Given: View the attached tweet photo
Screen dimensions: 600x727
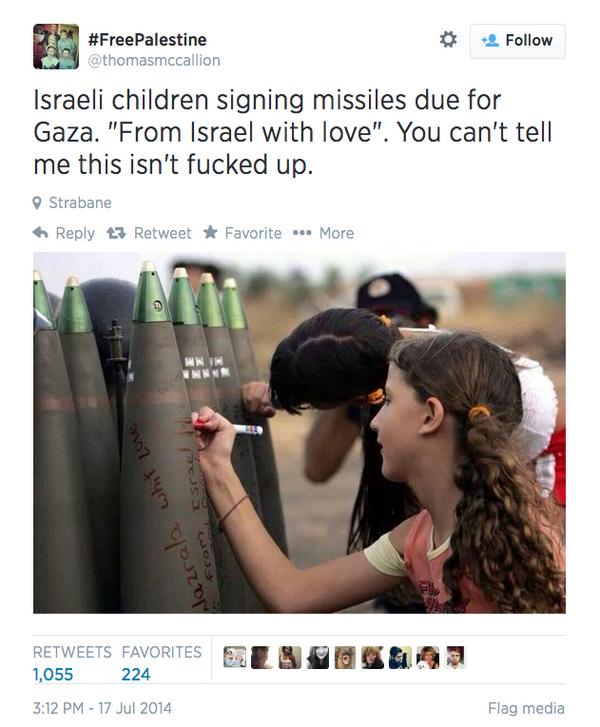Looking at the screenshot, I should coord(299,433).
